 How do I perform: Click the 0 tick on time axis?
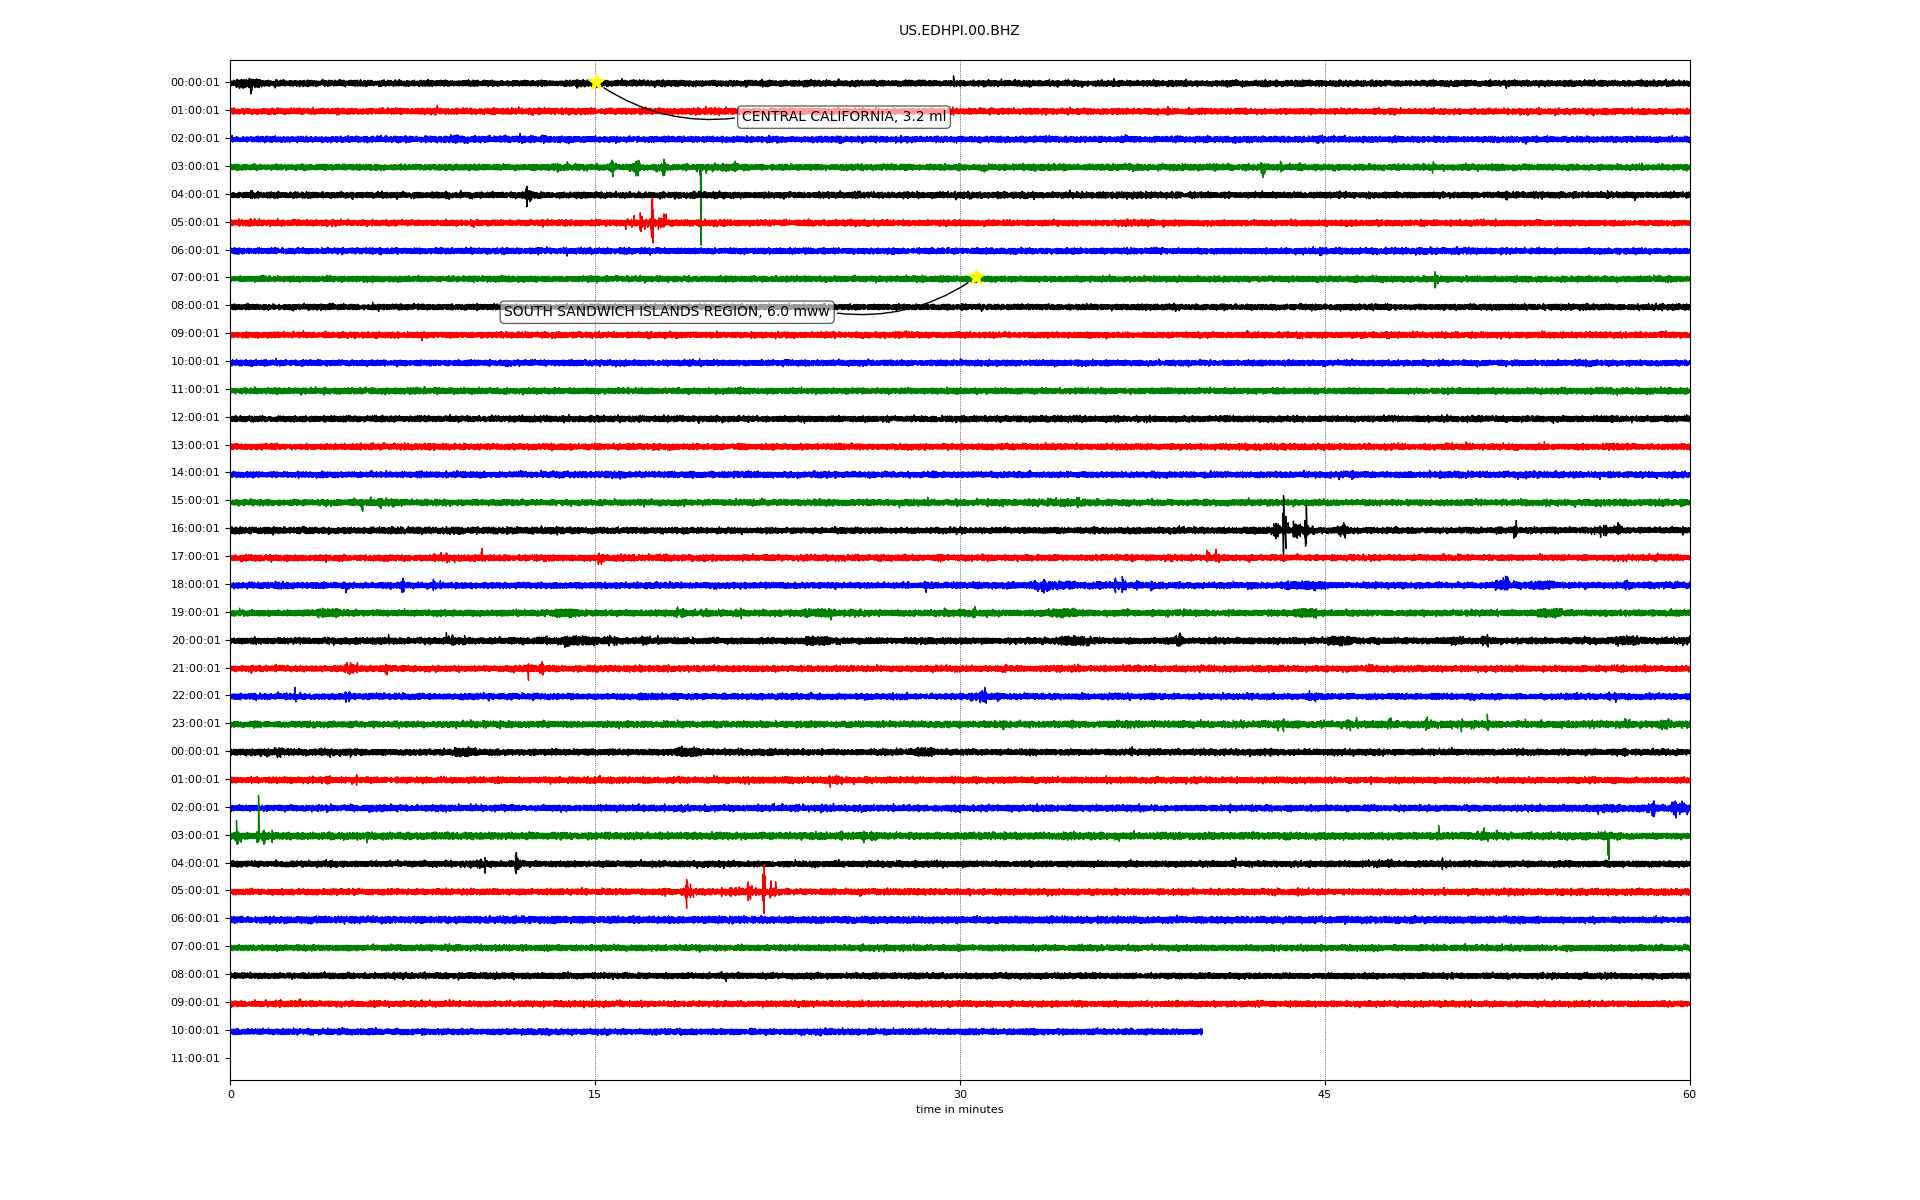(231, 1094)
